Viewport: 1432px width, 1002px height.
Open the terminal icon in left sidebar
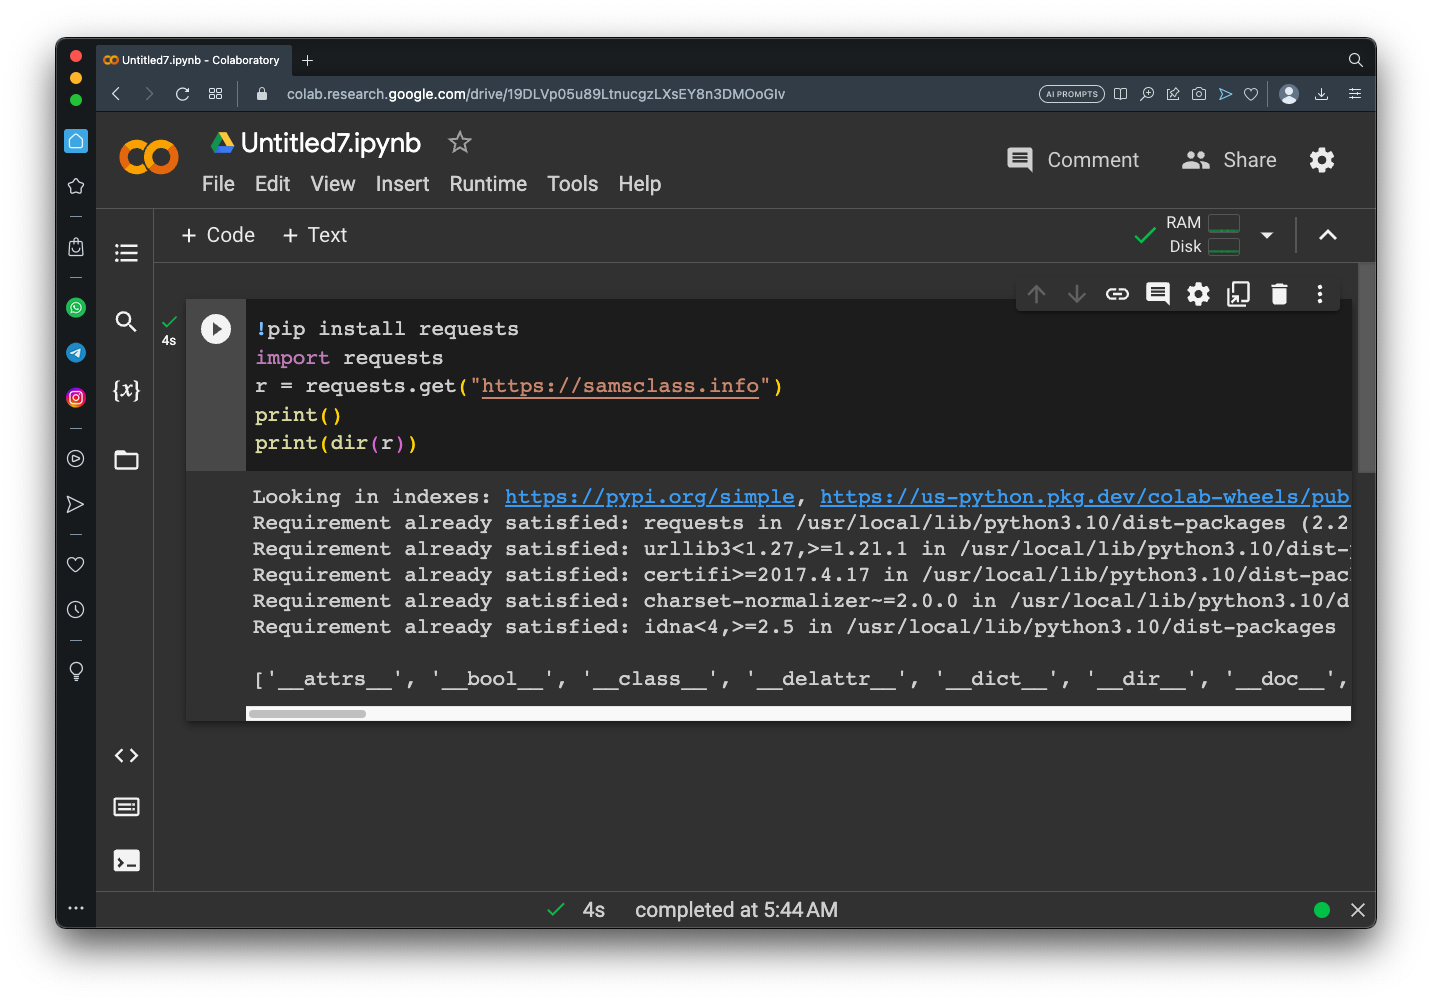pos(126,861)
